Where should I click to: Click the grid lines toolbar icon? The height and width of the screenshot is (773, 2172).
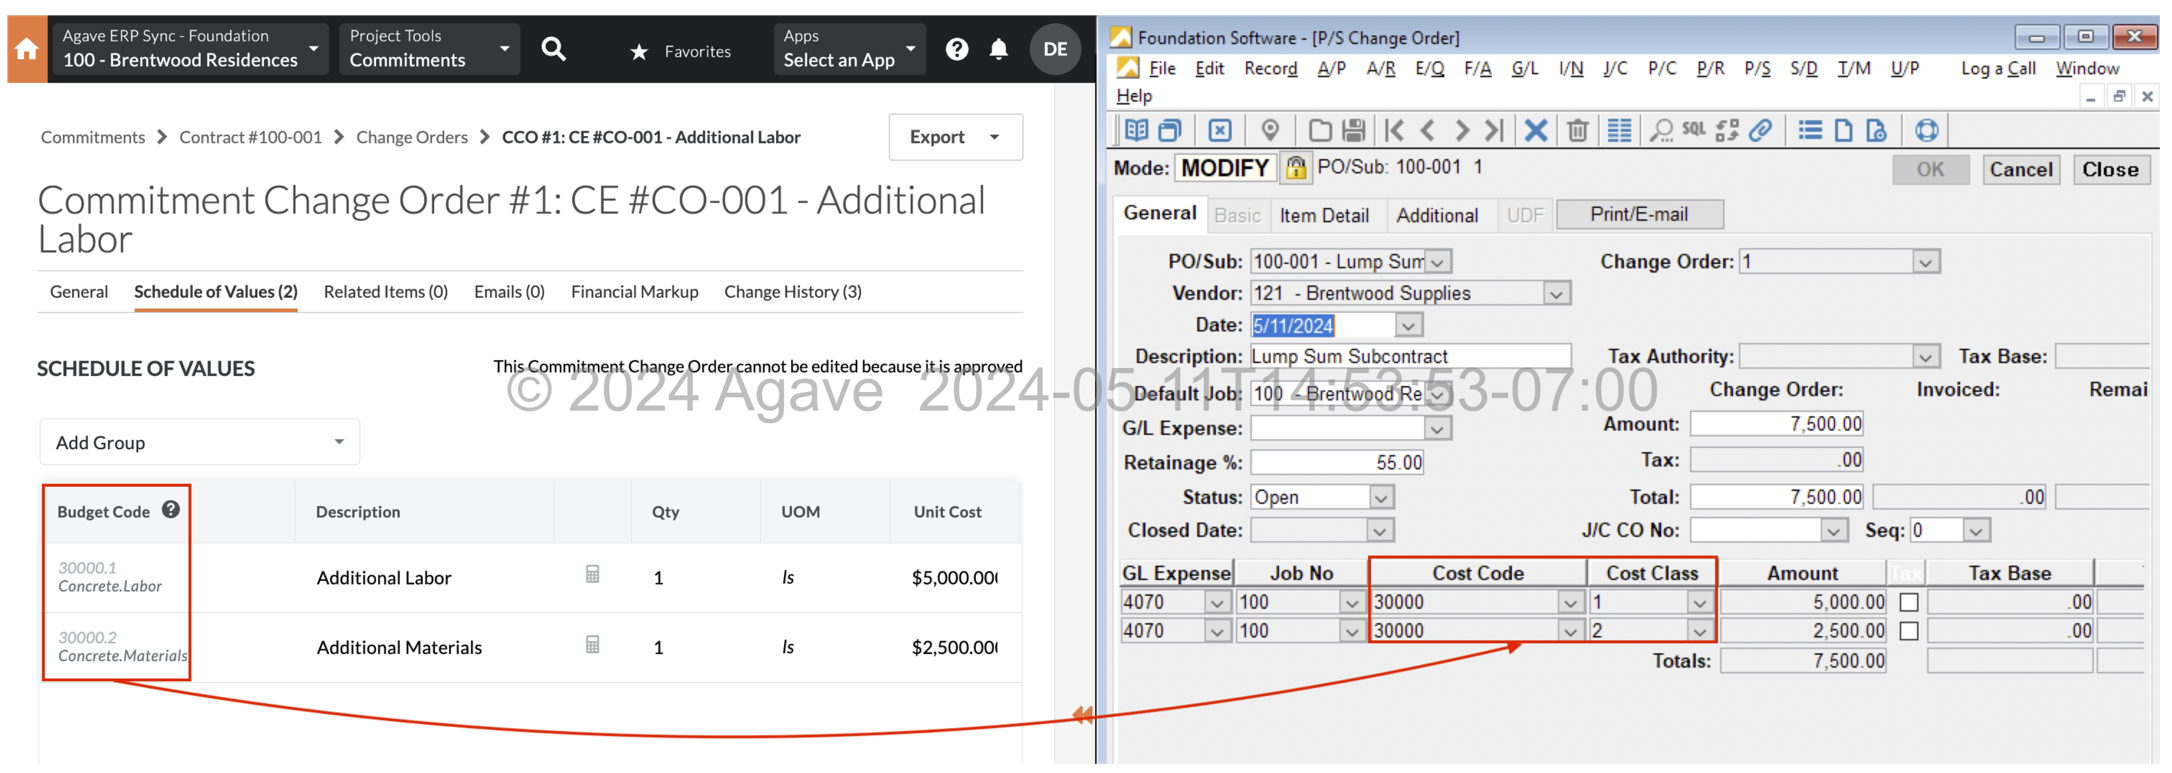(x=1619, y=130)
